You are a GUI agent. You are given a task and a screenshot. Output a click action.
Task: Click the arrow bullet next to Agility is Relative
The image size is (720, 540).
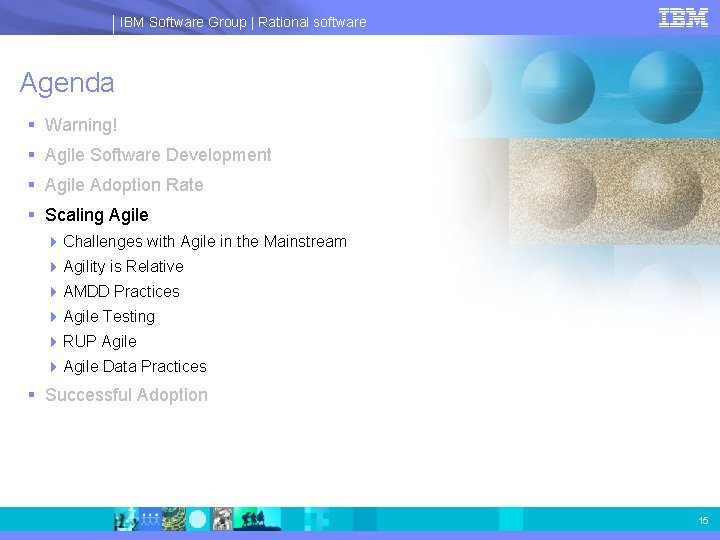pos(53,267)
